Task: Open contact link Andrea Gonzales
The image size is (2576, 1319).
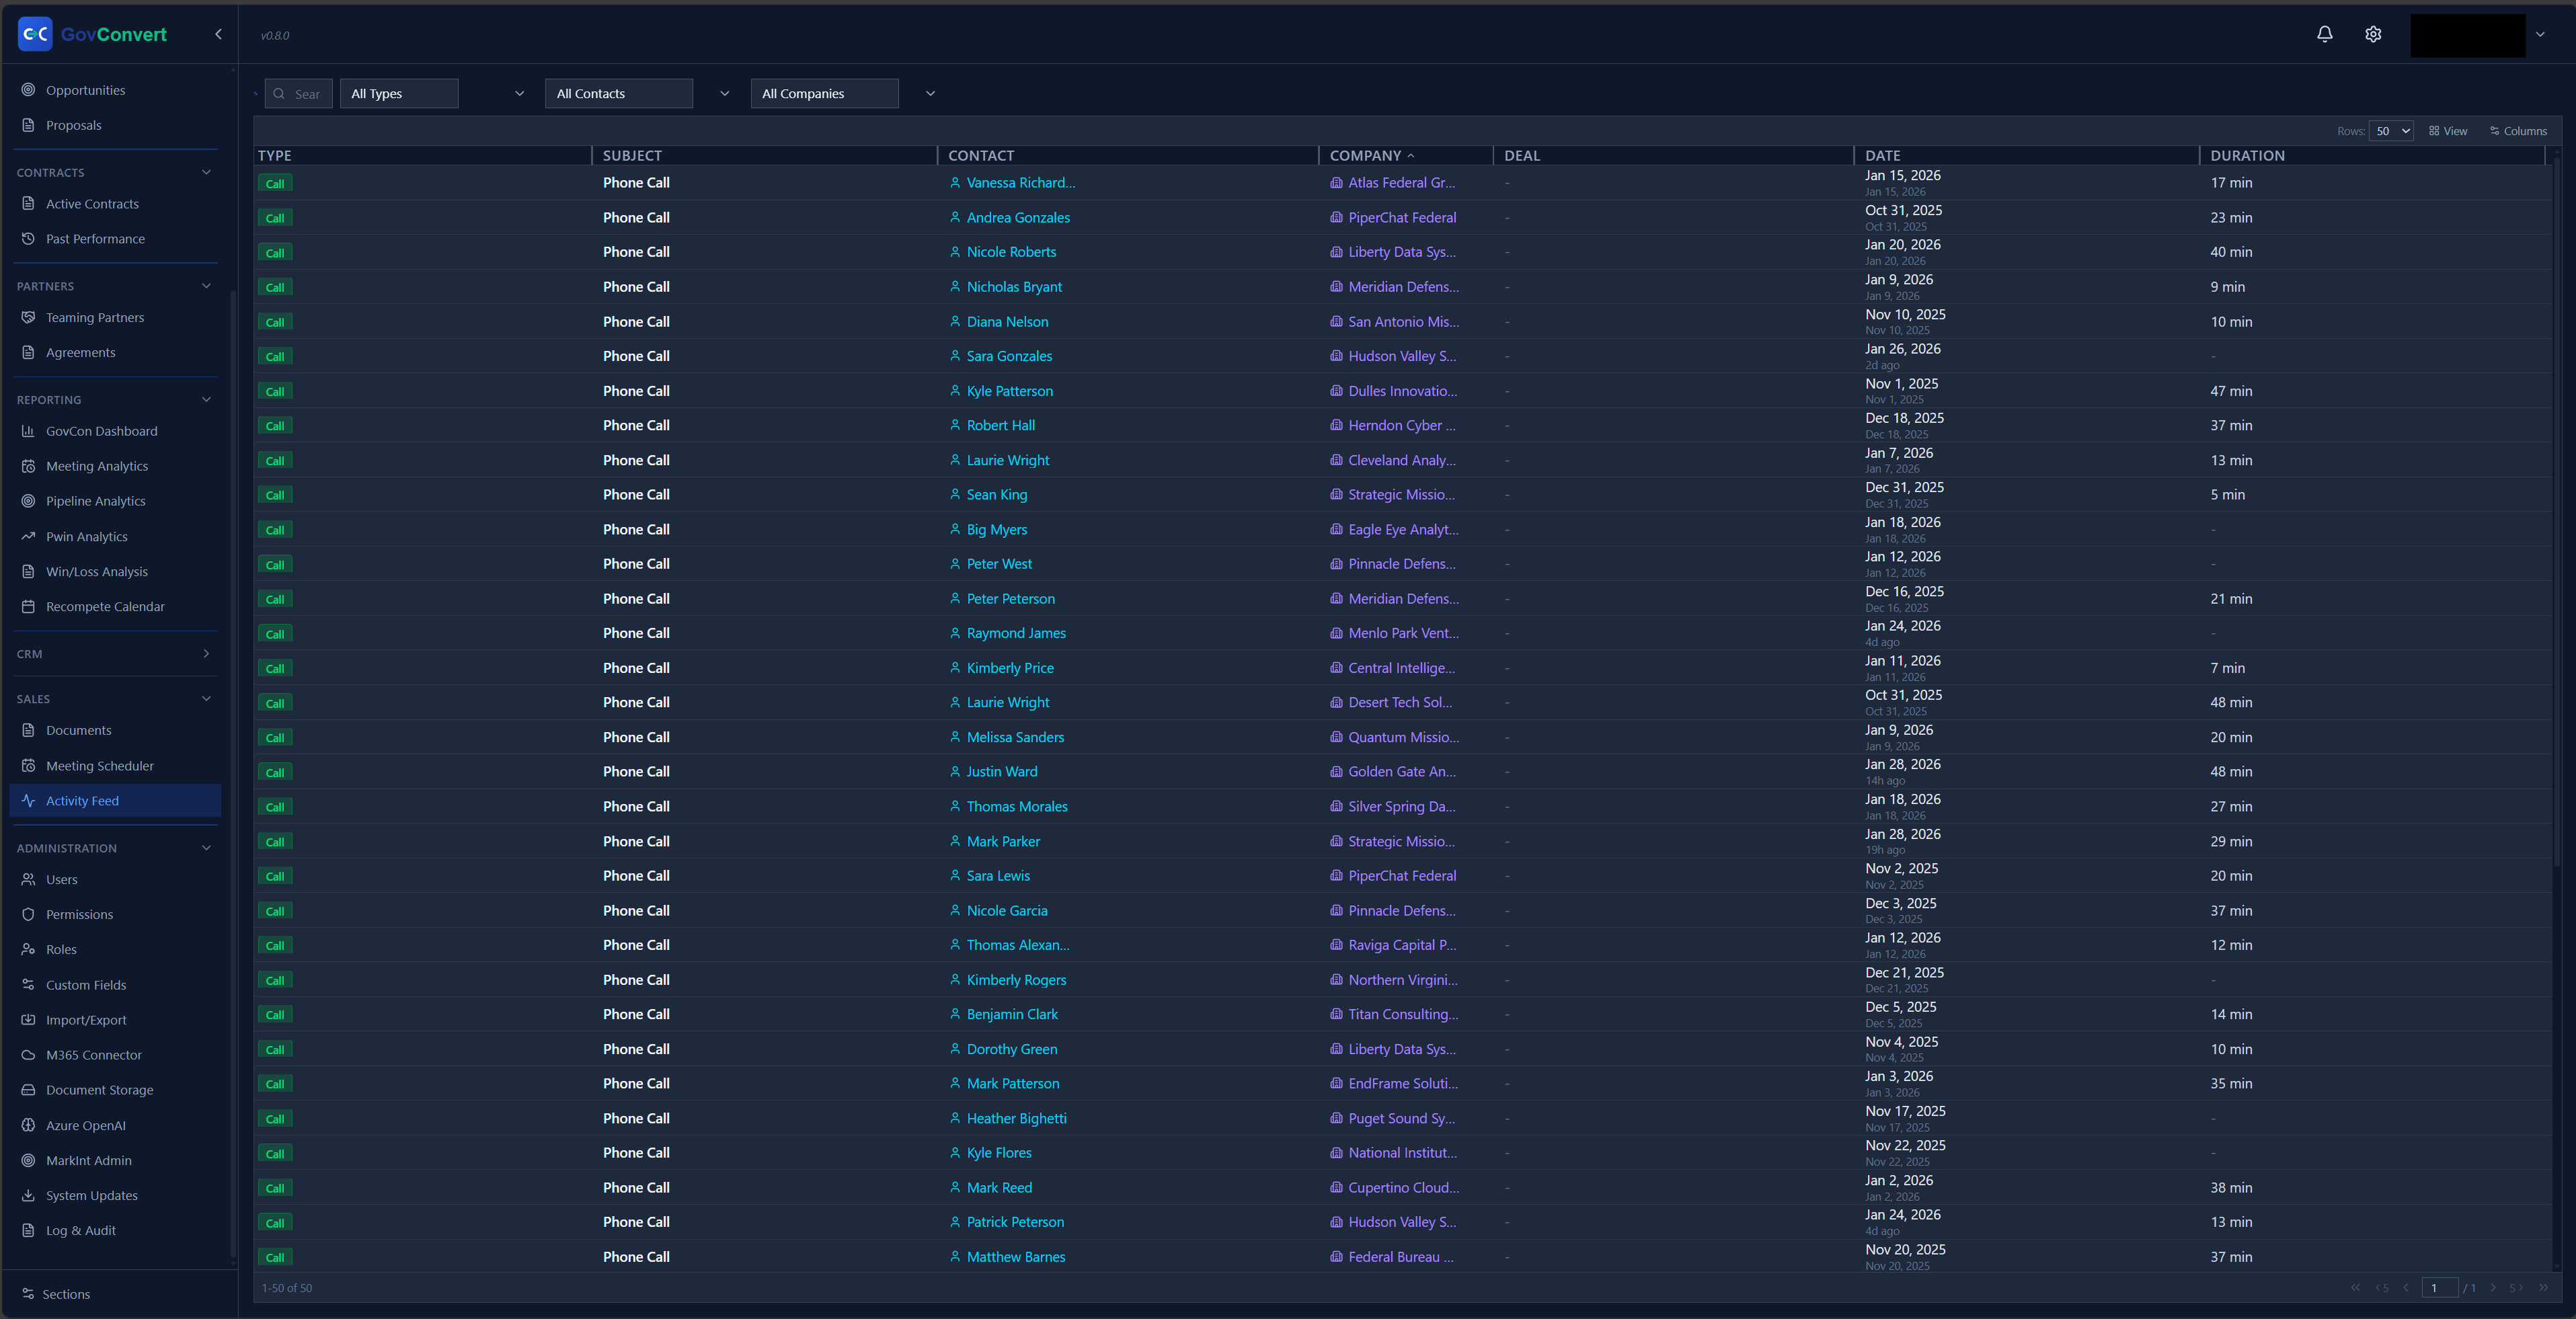Action: pos(1017,218)
